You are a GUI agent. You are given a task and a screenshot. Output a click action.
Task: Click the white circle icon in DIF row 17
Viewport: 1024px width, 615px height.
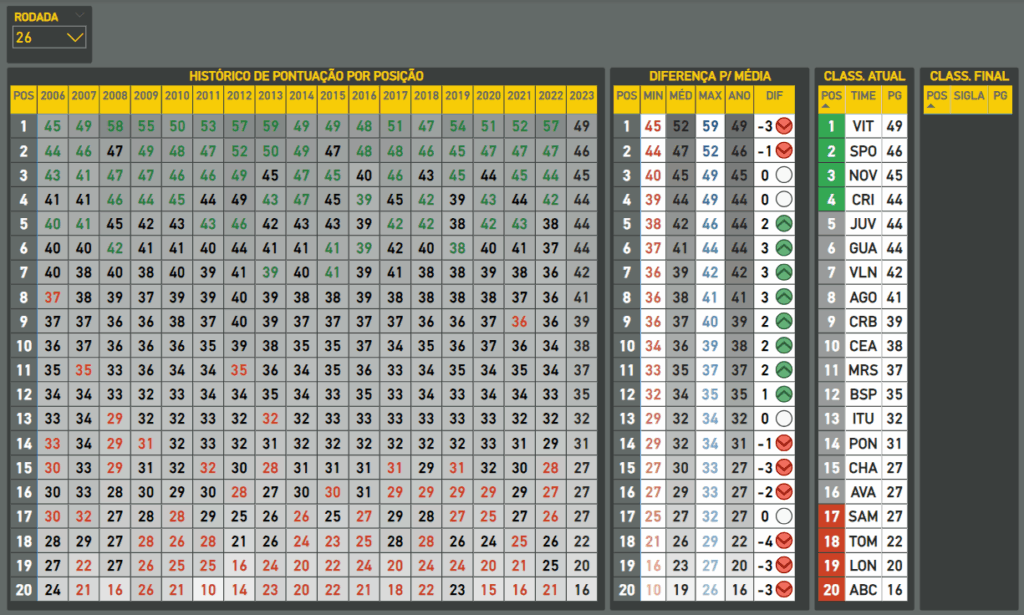pyautogui.click(x=784, y=517)
